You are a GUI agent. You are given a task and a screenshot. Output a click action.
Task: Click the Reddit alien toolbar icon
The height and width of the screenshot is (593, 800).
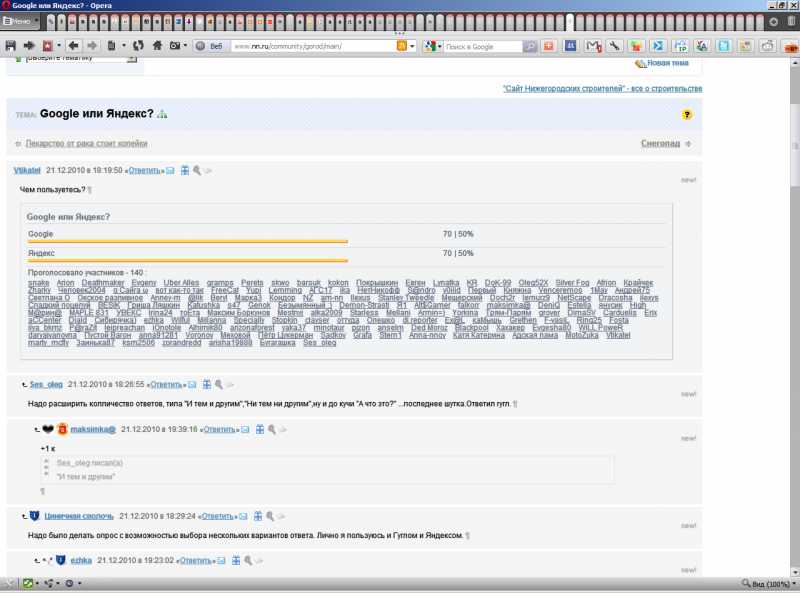pyautogui.click(x=767, y=46)
